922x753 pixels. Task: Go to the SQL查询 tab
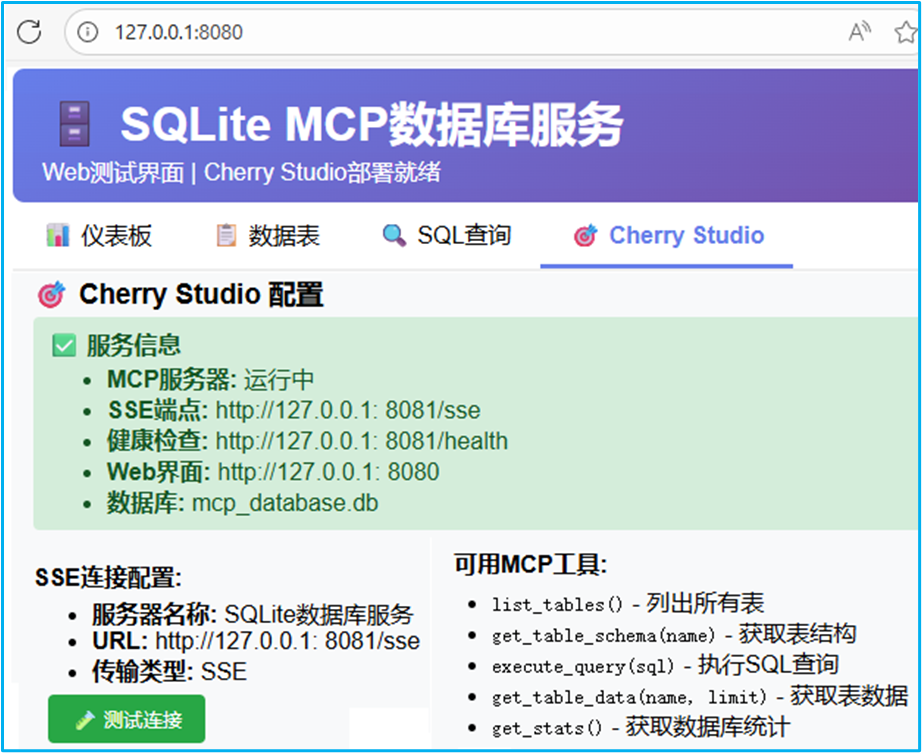click(446, 235)
